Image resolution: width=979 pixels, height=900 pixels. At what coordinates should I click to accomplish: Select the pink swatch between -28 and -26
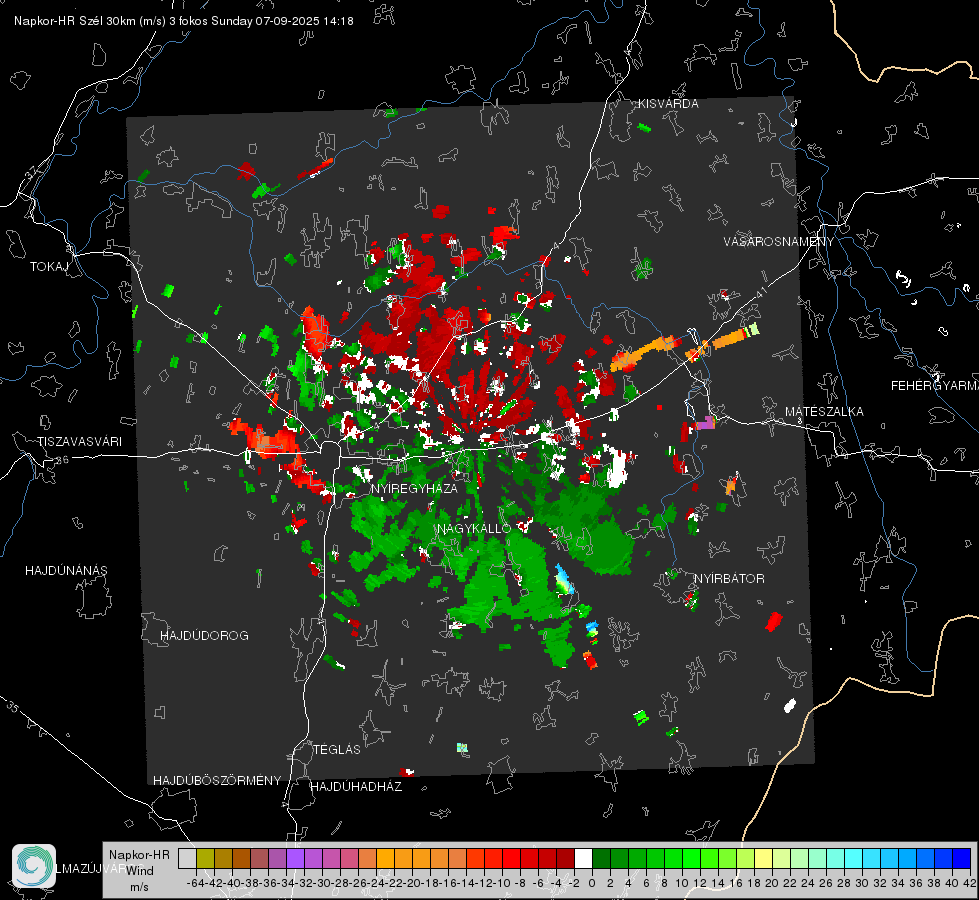pyautogui.click(x=349, y=859)
